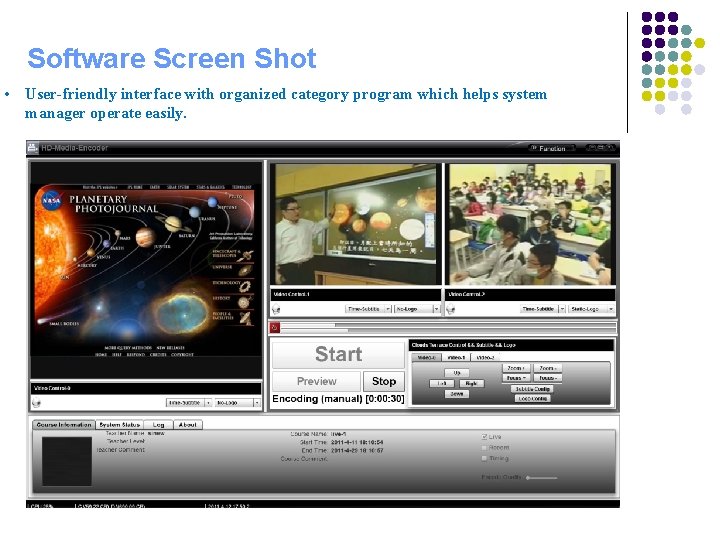This screenshot has height=540, width=720.
Task: Click the Focus - button
Action: [548, 378]
